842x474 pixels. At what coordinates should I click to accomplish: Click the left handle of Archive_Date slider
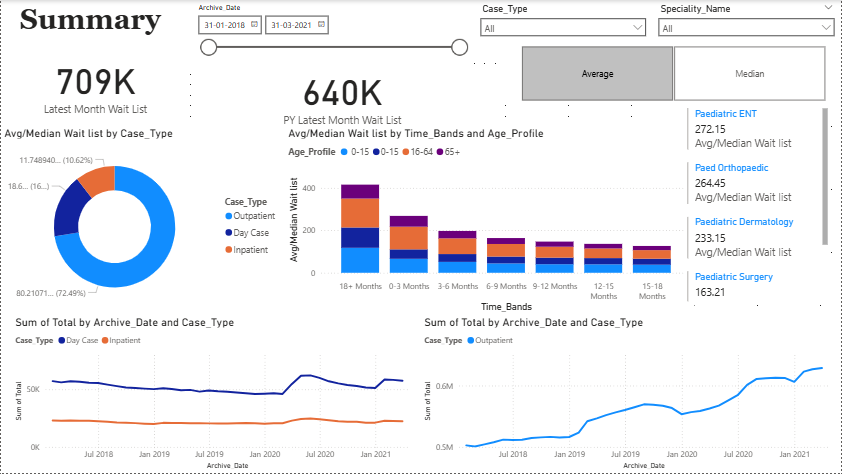click(x=208, y=47)
